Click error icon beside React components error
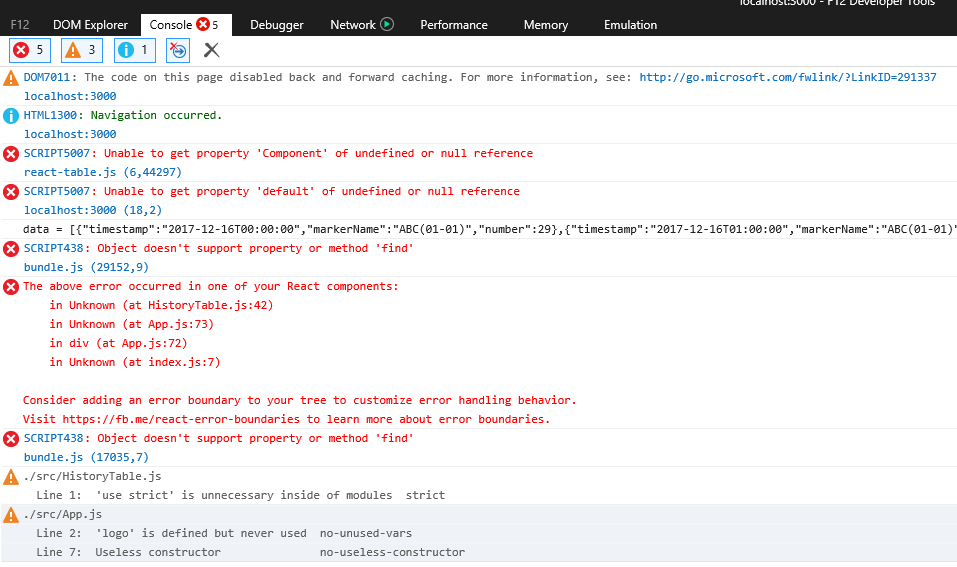The image size is (957, 567). pyautogui.click(x=11, y=287)
